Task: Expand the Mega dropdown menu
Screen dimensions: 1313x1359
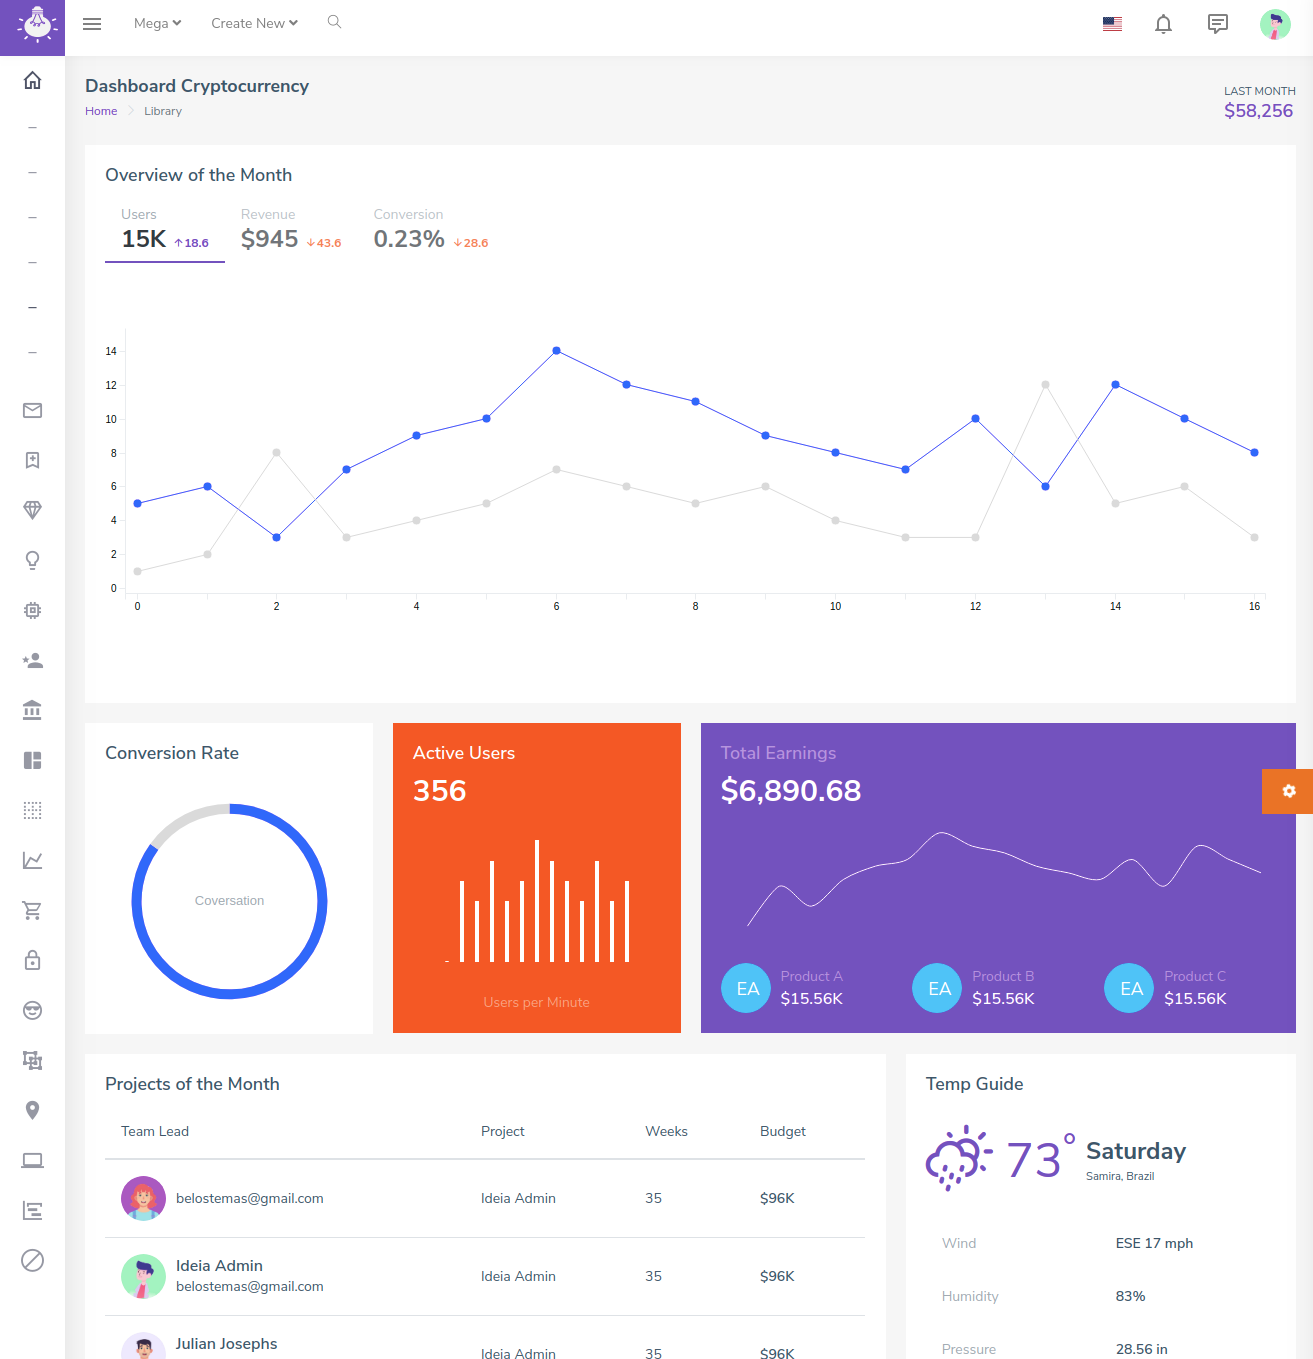Action: (x=157, y=23)
